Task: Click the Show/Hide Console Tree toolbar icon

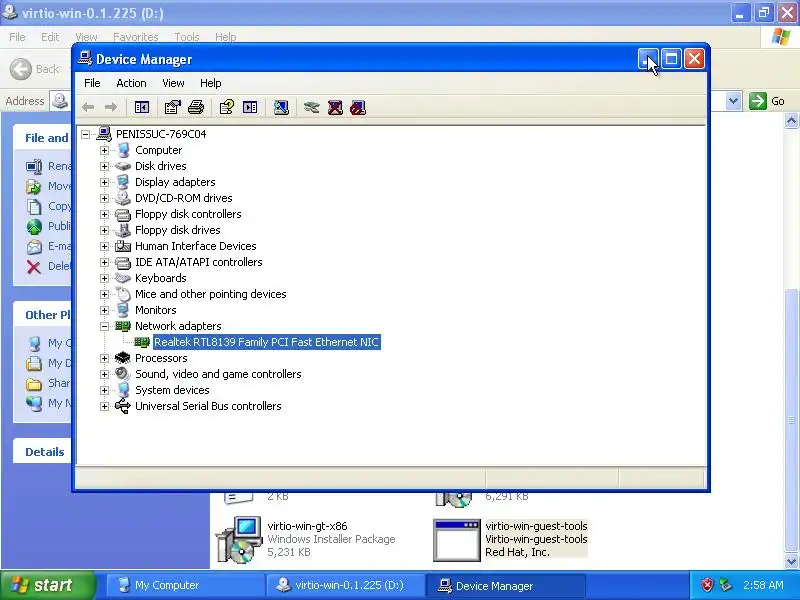Action: pyautogui.click(x=141, y=107)
